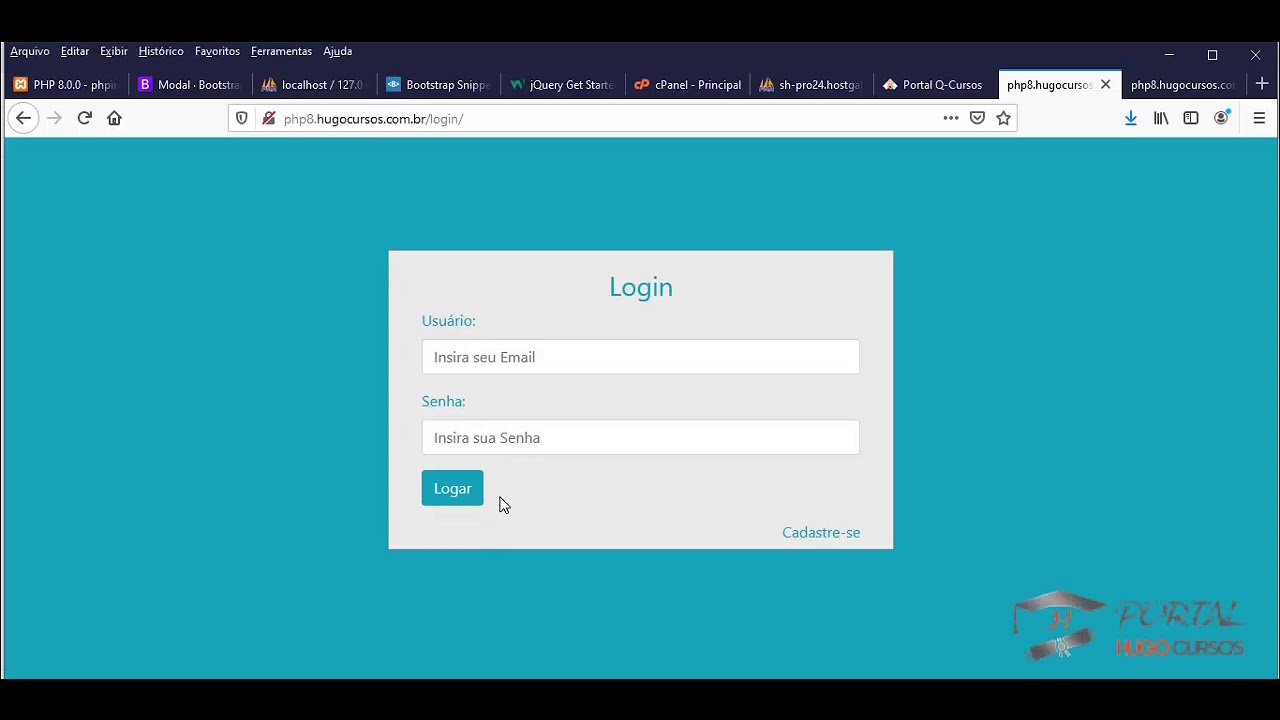1280x720 pixels.
Task: Switch to the localhost / 127.0 tab
Action: [314, 85]
